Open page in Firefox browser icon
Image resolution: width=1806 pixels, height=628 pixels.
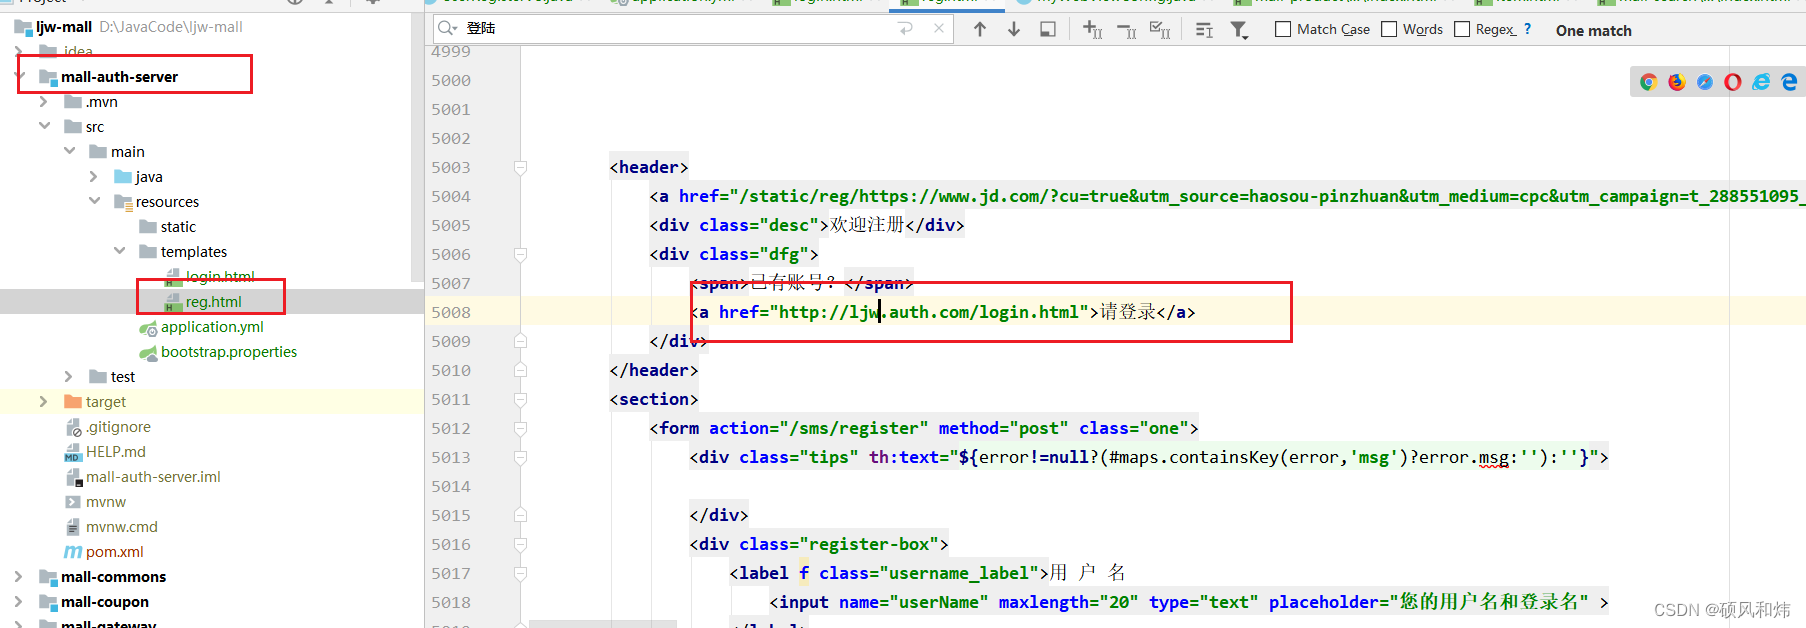pyautogui.click(x=1676, y=82)
